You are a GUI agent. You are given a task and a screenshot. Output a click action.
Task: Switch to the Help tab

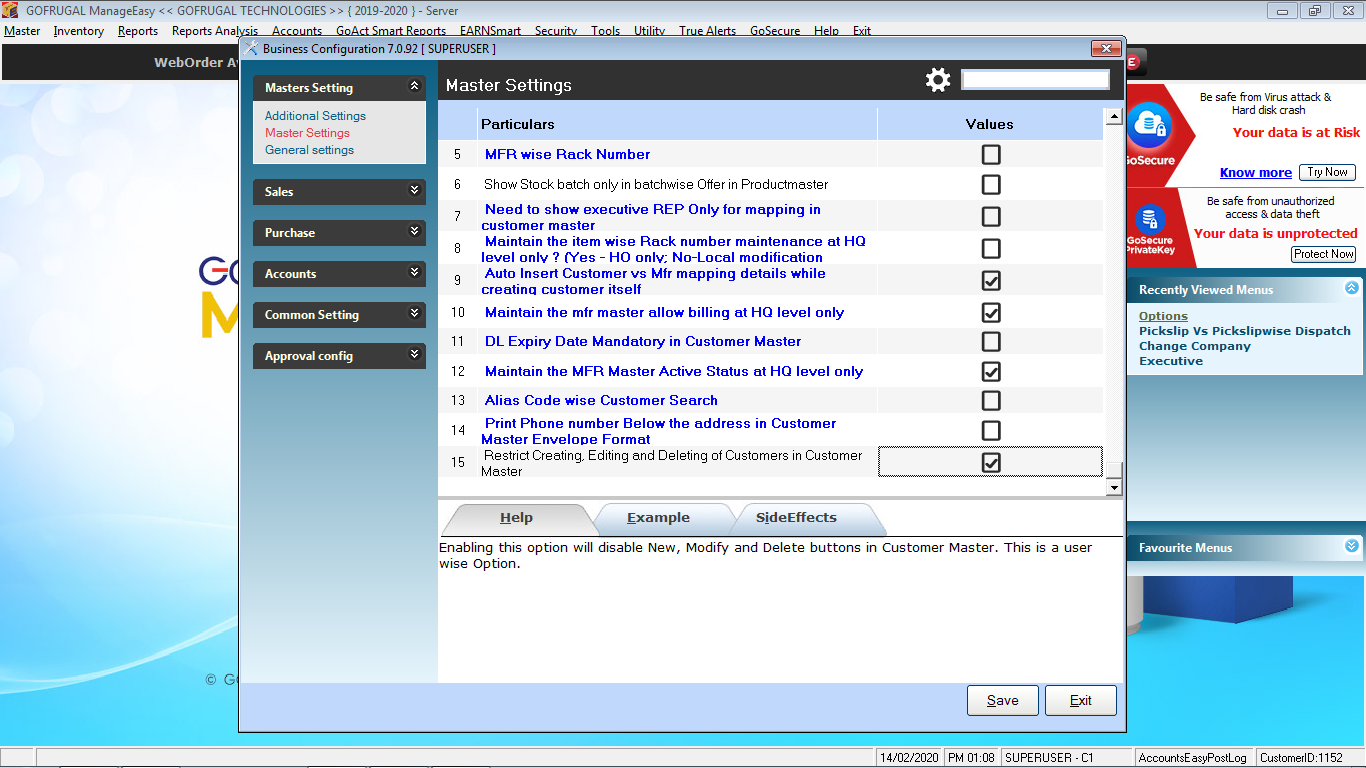pyautogui.click(x=517, y=518)
